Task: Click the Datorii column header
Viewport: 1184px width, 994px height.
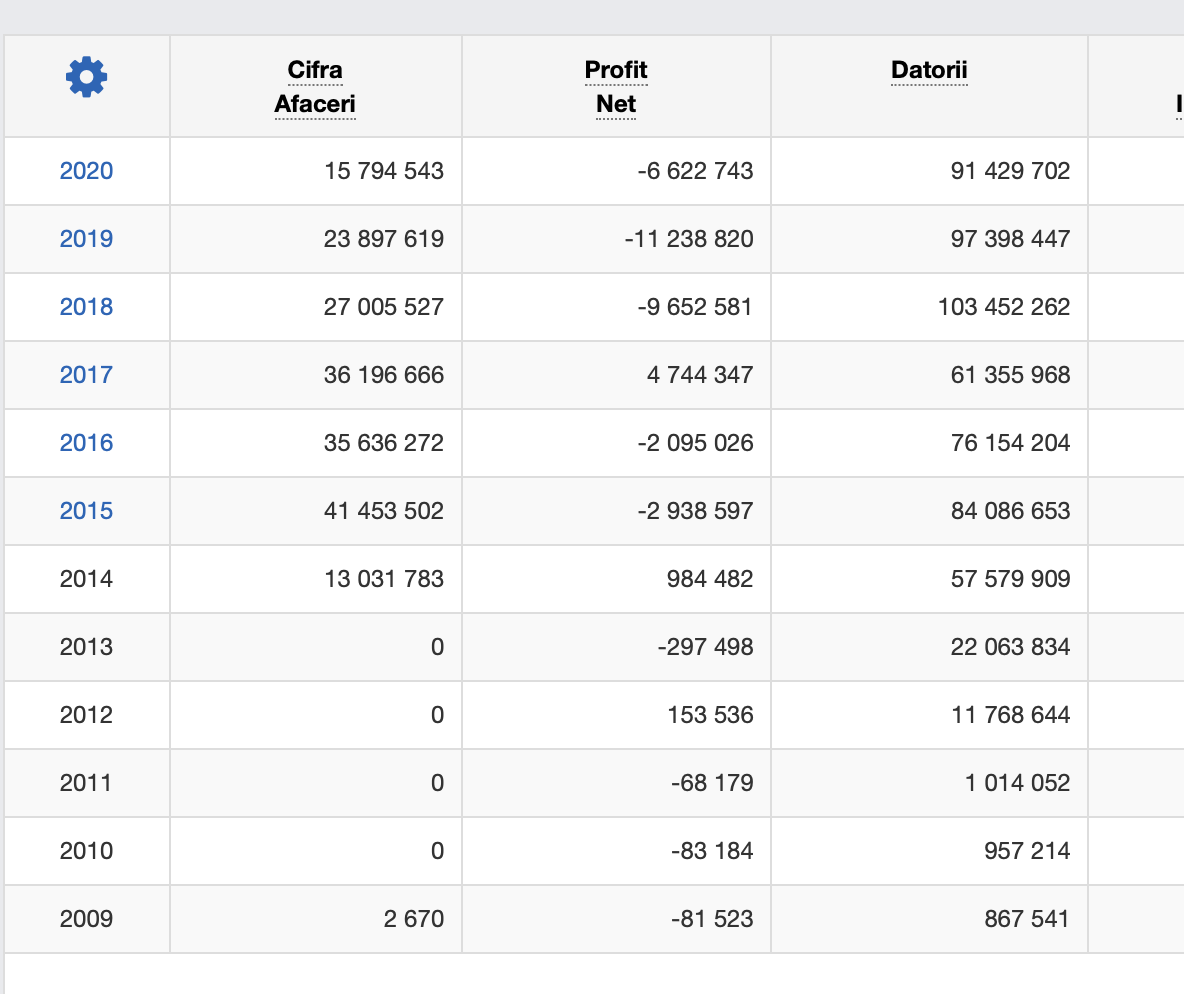Action: 929,71
